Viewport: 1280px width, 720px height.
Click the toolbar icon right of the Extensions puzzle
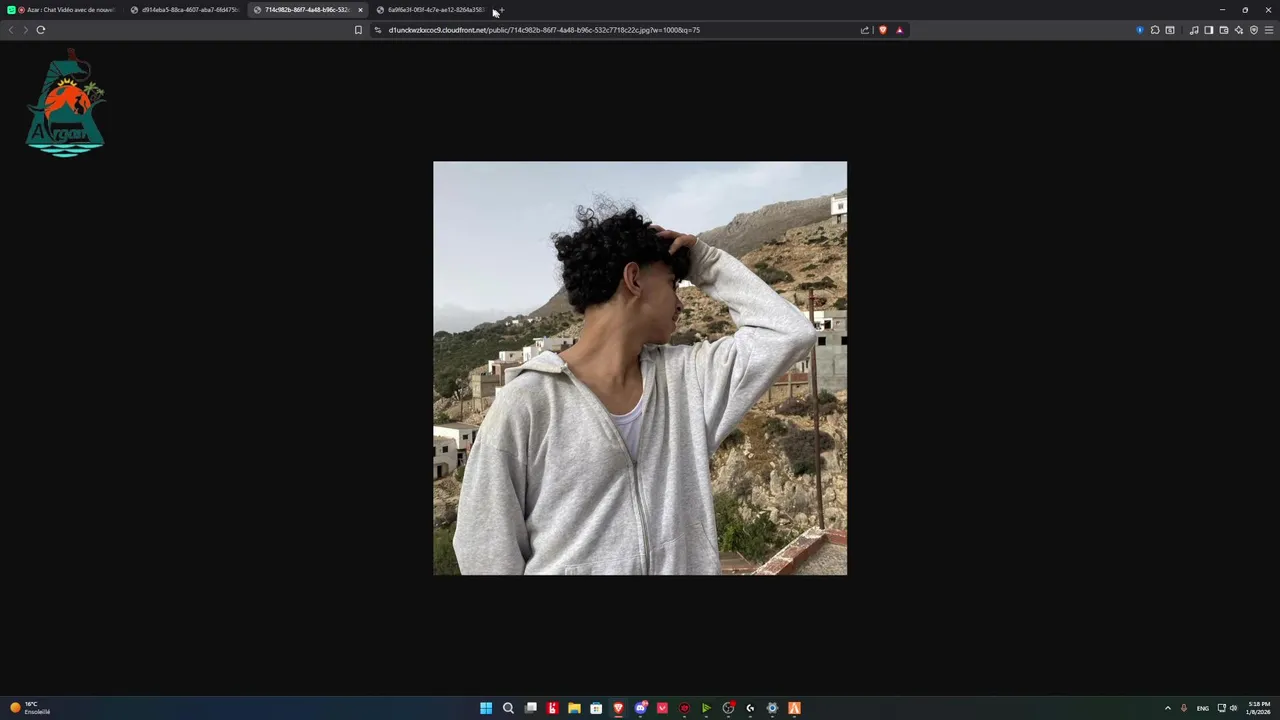pos(1170,30)
